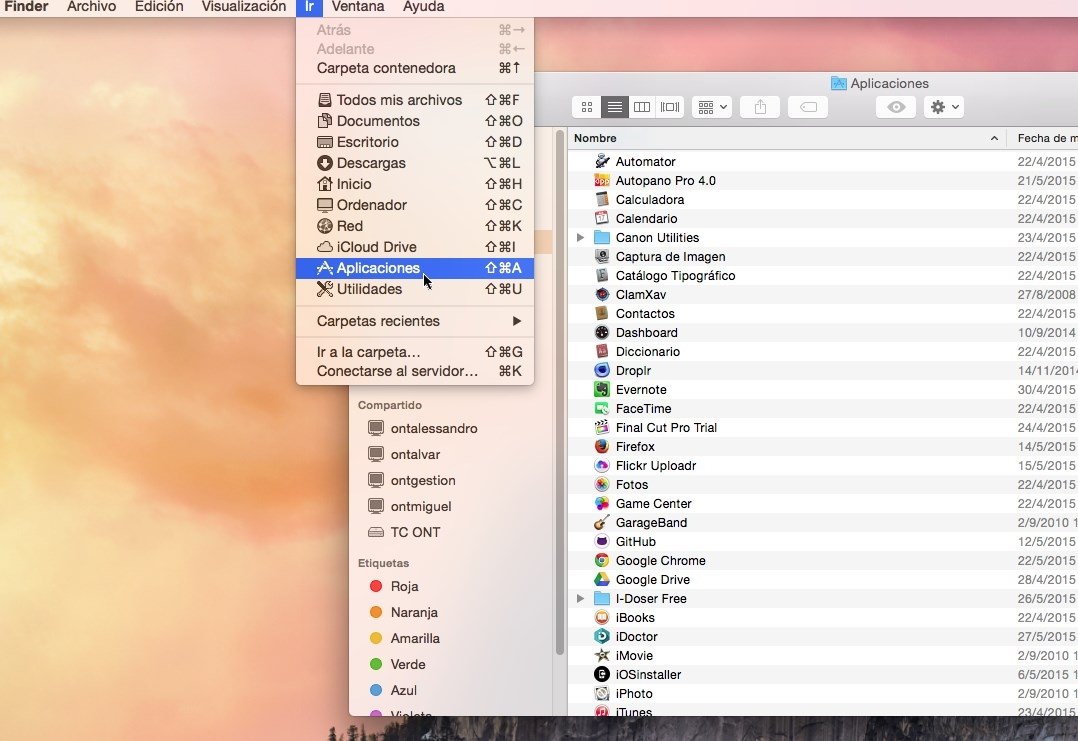This screenshot has height=741, width=1078.
Task: Select the Fotos app icon
Action: click(x=602, y=484)
